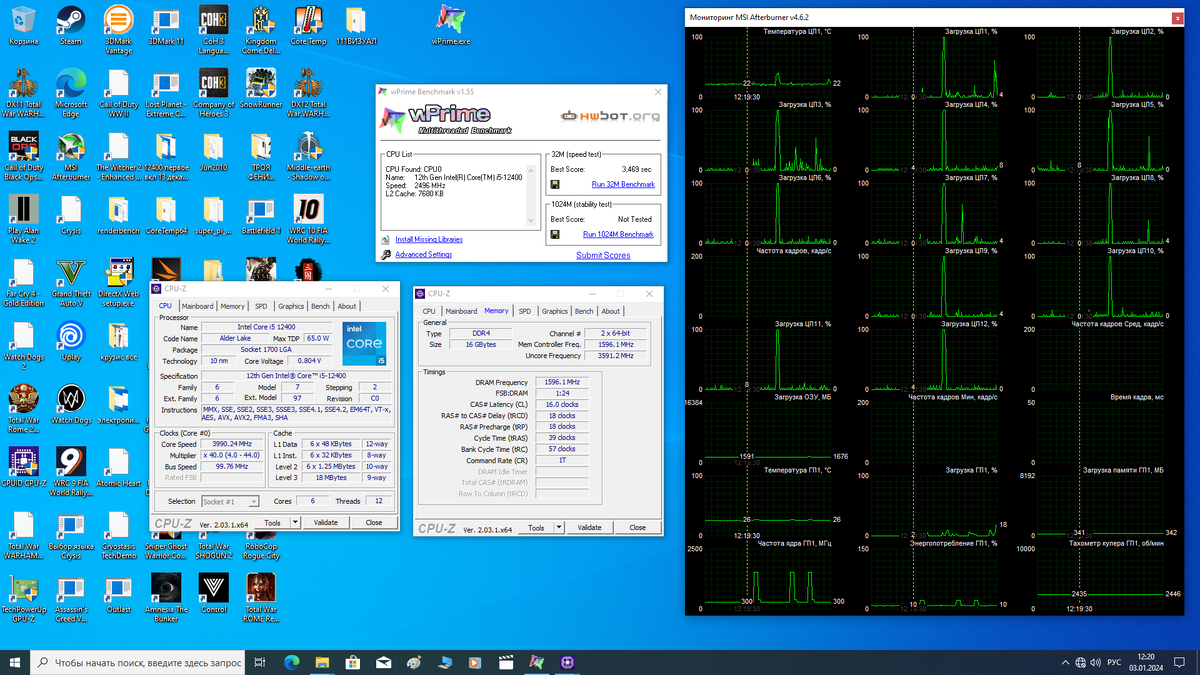Open the Socket #1 selection combo box
Viewport: 1200px width, 675px height.
229,501
